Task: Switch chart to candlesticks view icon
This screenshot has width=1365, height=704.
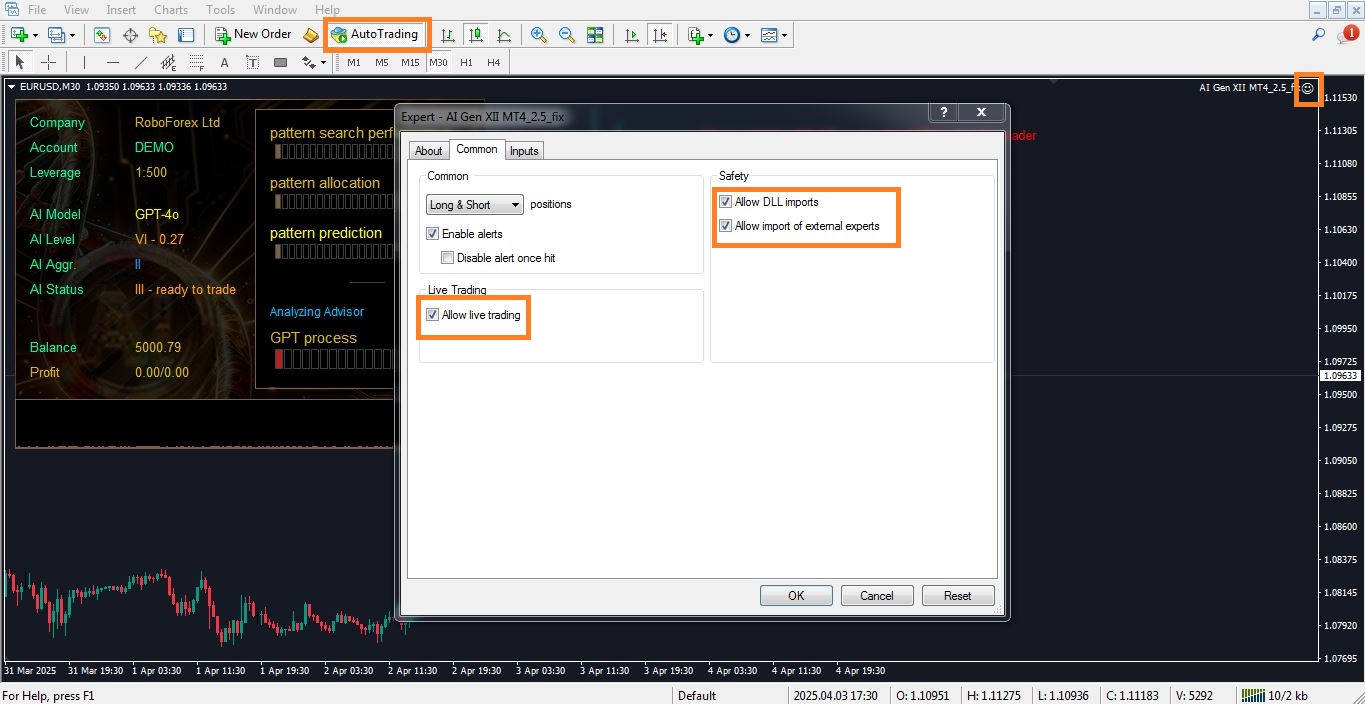Action: click(x=476, y=35)
